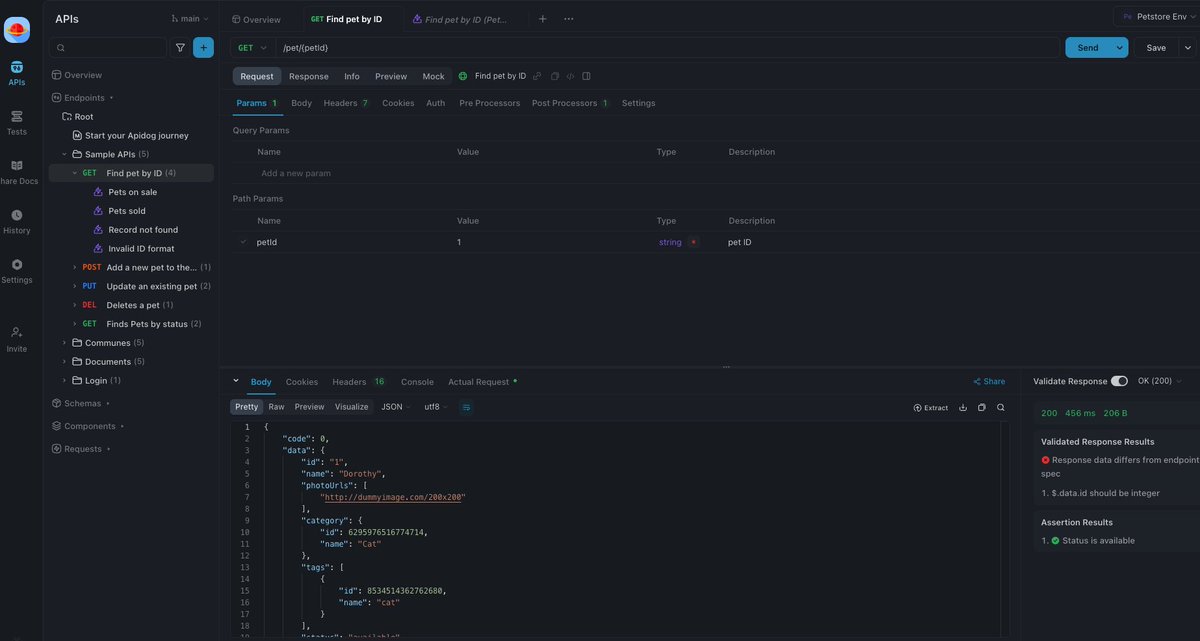Open the Post Processors tab

[570, 103]
